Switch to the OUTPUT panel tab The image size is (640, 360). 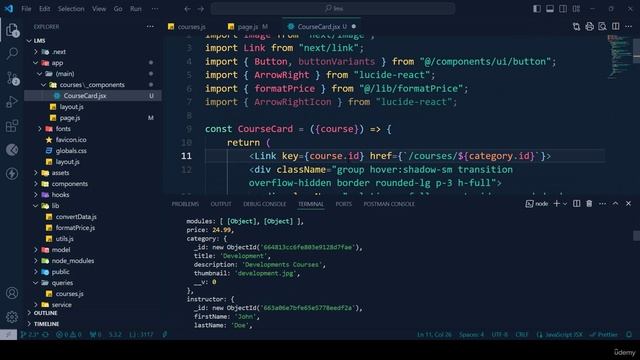[x=221, y=204]
